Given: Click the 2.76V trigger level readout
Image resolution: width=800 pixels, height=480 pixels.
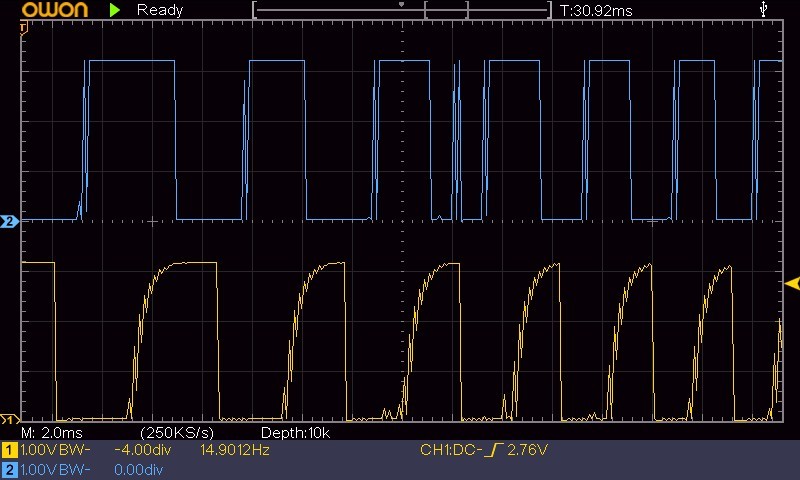Looking at the screenshot, I should click(x=527, y=450).
